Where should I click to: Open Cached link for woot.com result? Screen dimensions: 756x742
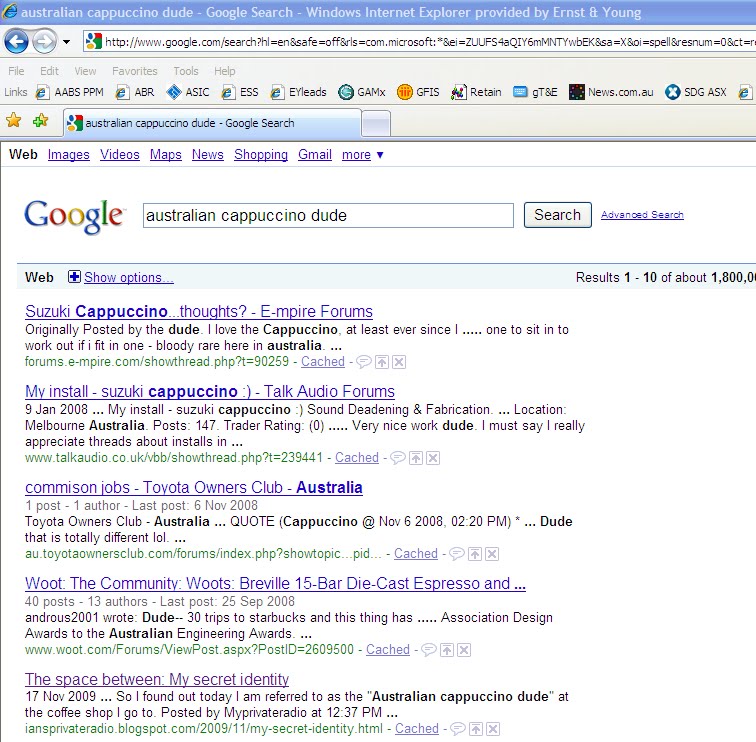coord(388,649)
